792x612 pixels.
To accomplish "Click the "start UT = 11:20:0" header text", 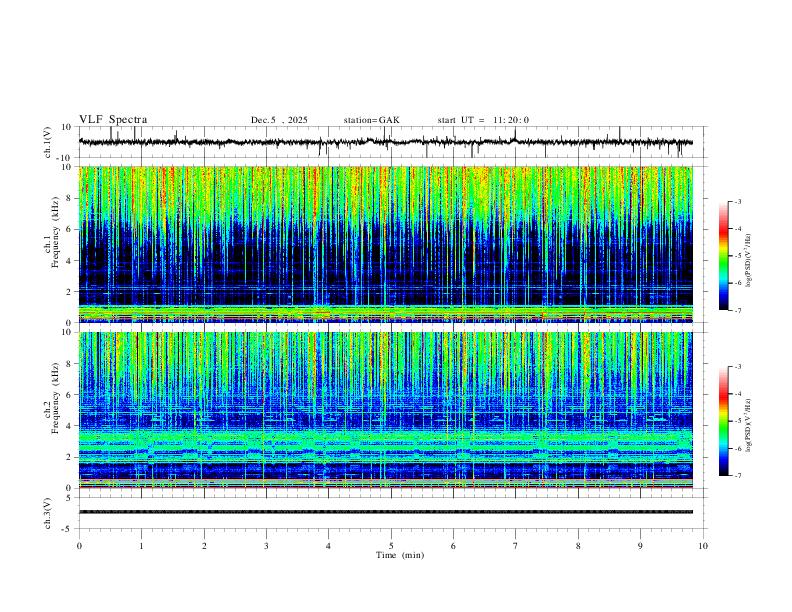I will click(483, 120).
